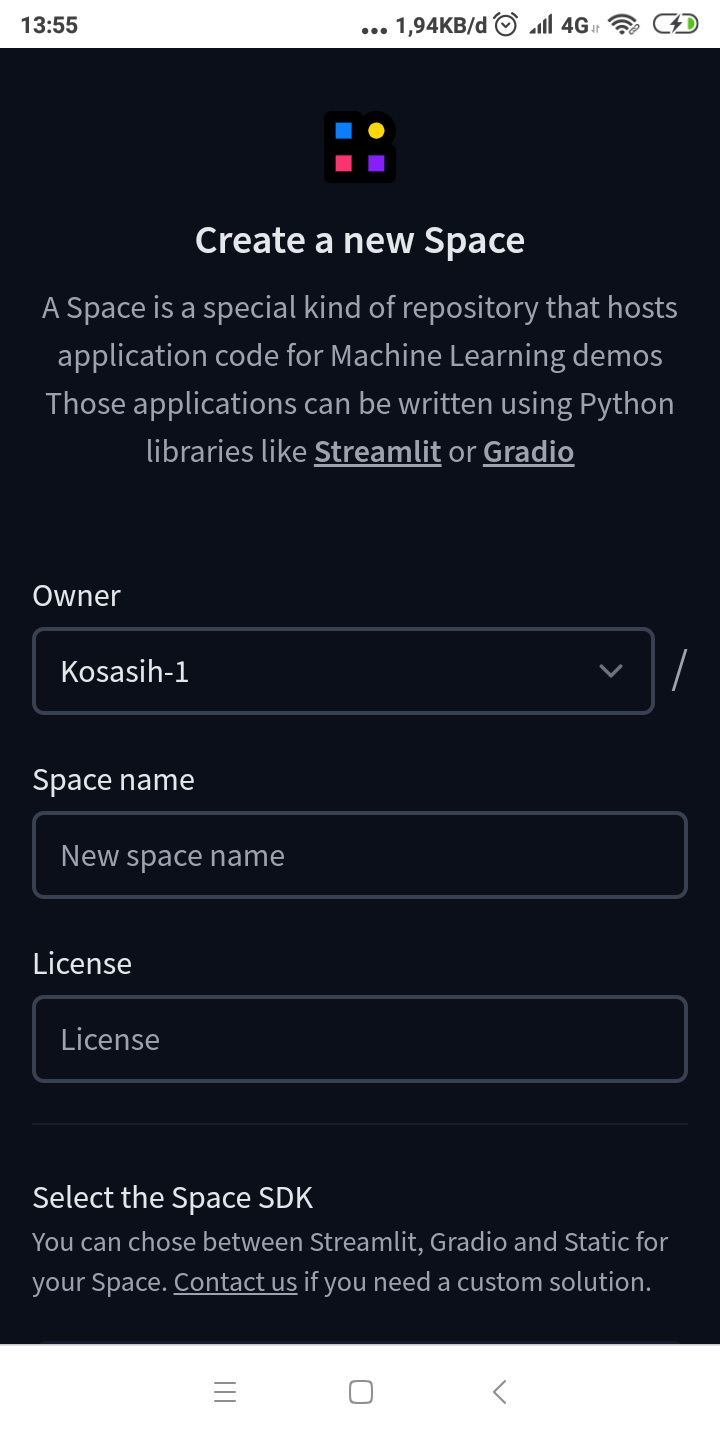The image size is (720, 1440).
Task: Follow the Gradio link
Action: 528,452
